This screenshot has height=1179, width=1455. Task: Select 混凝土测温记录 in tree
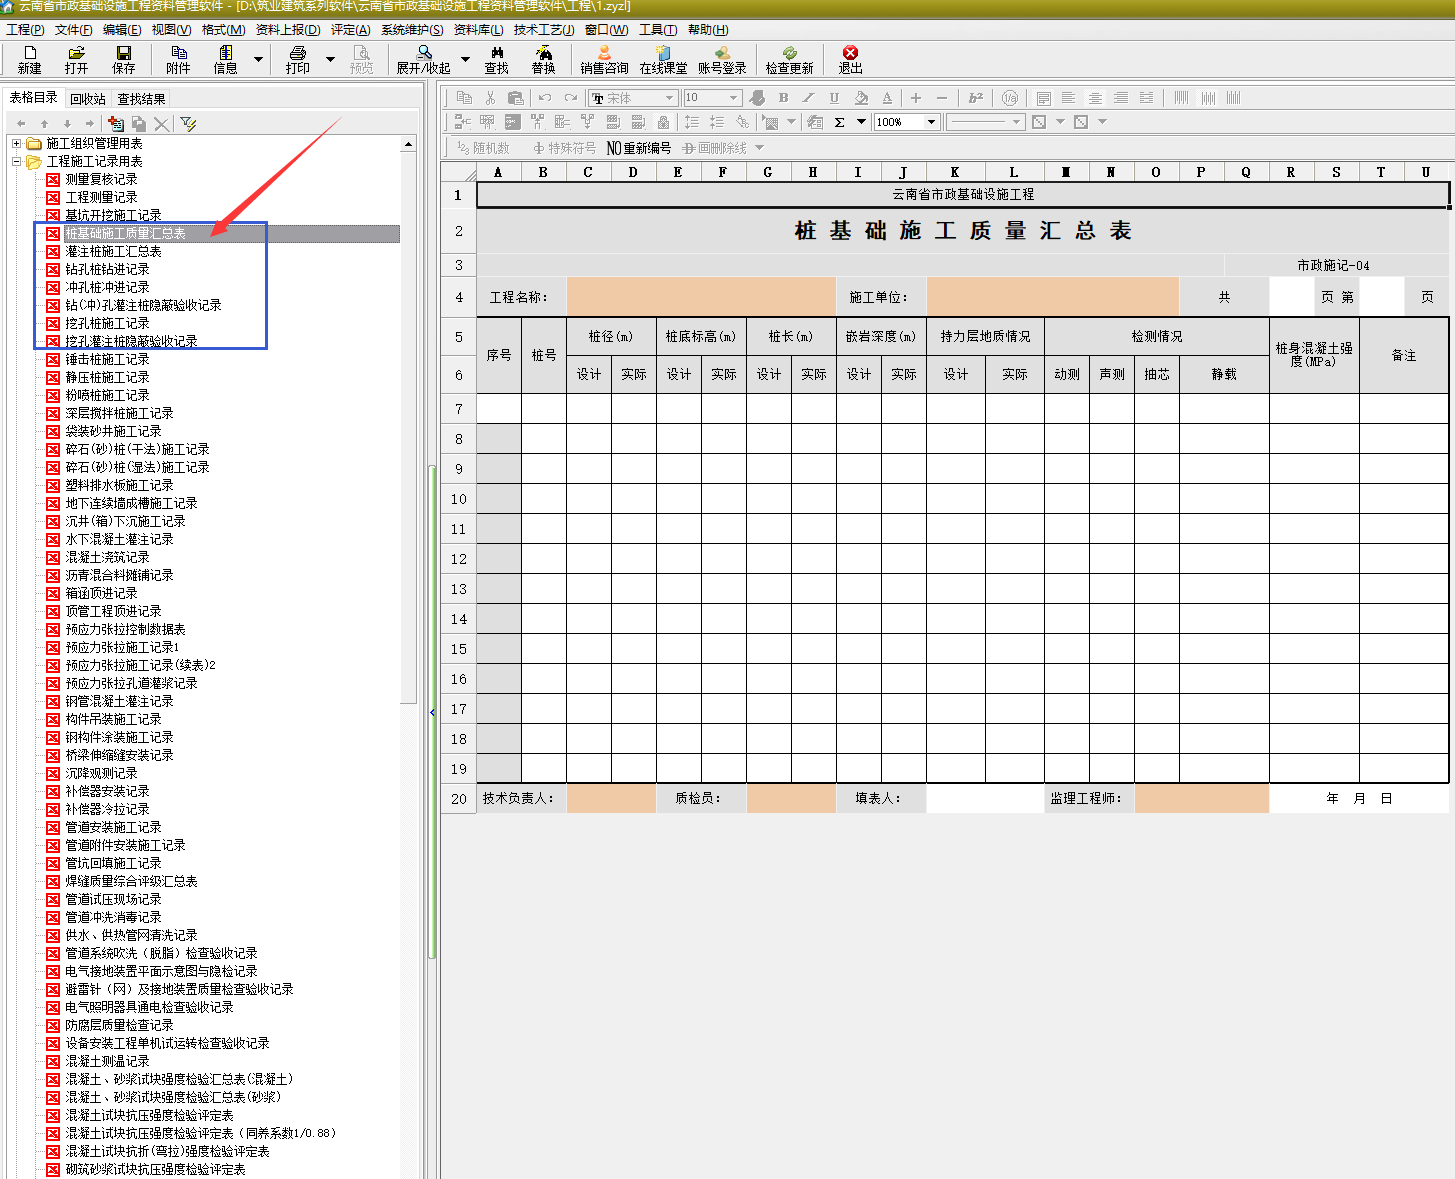[107, 1061]
